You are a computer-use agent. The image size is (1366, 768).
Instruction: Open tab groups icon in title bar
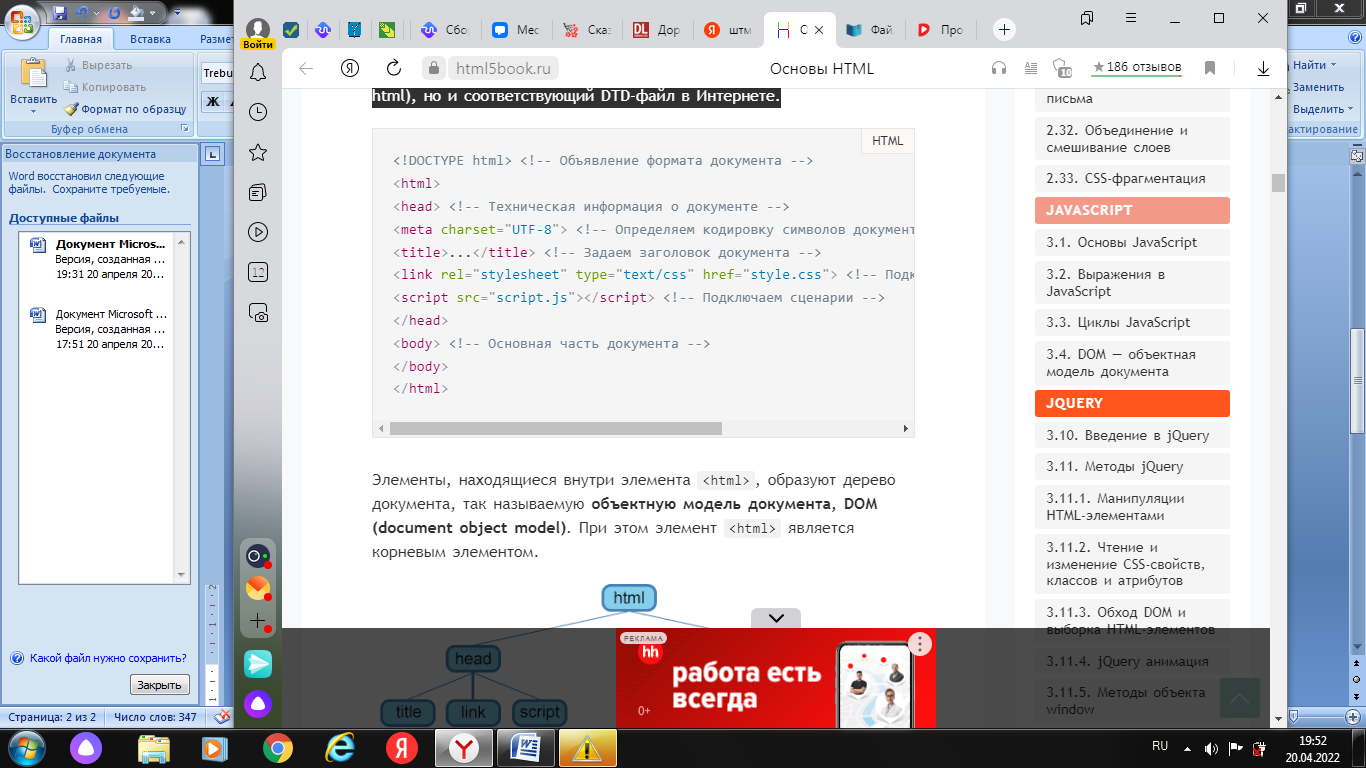point(1087,18)
